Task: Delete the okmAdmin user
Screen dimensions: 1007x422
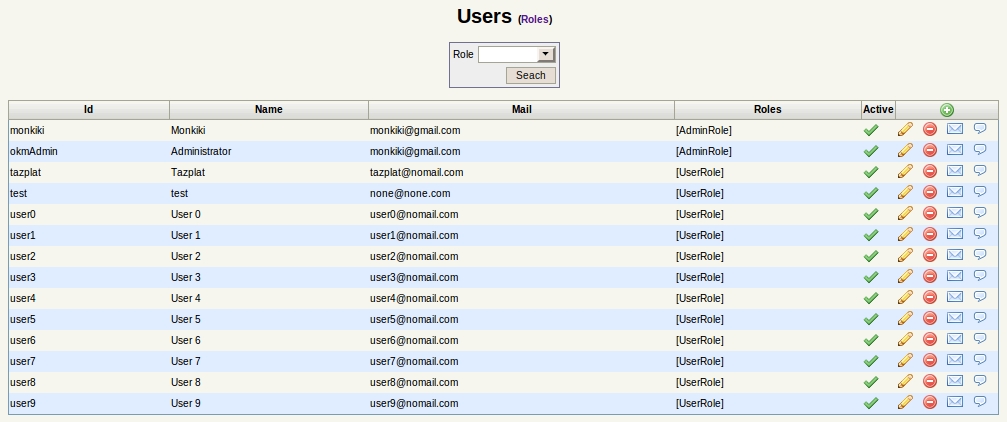Action: click(x=929, y=150)
